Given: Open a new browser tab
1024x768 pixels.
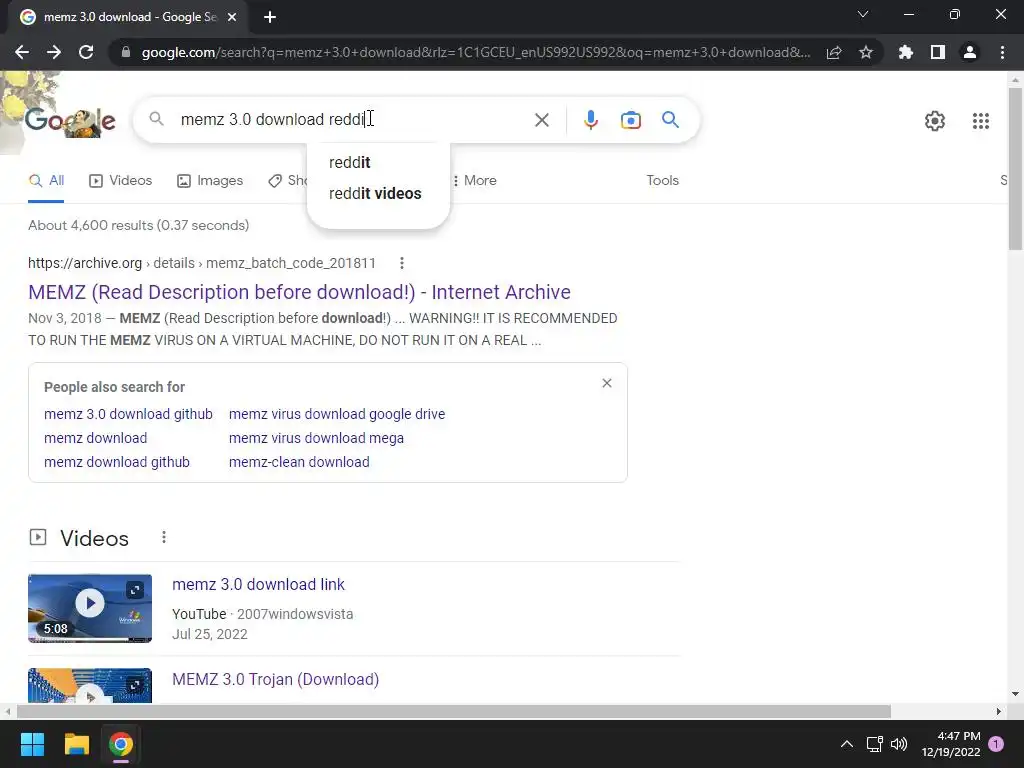Looking at the screenshot, I should point(270,17).
